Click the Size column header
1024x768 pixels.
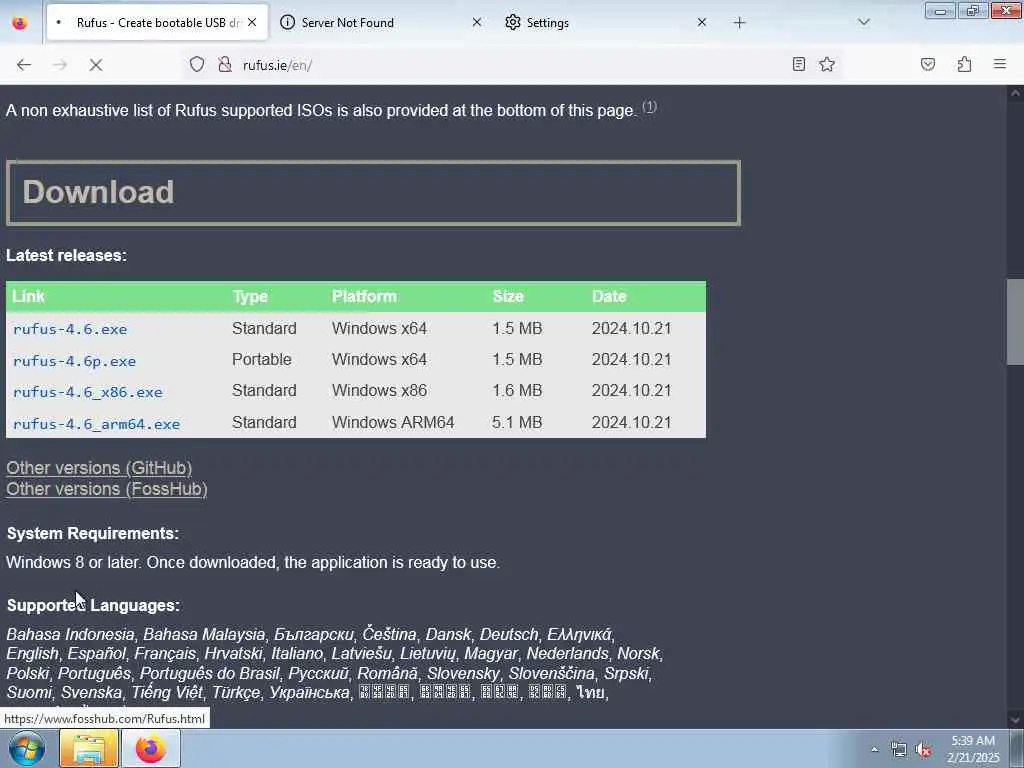(x=508, y=296)
